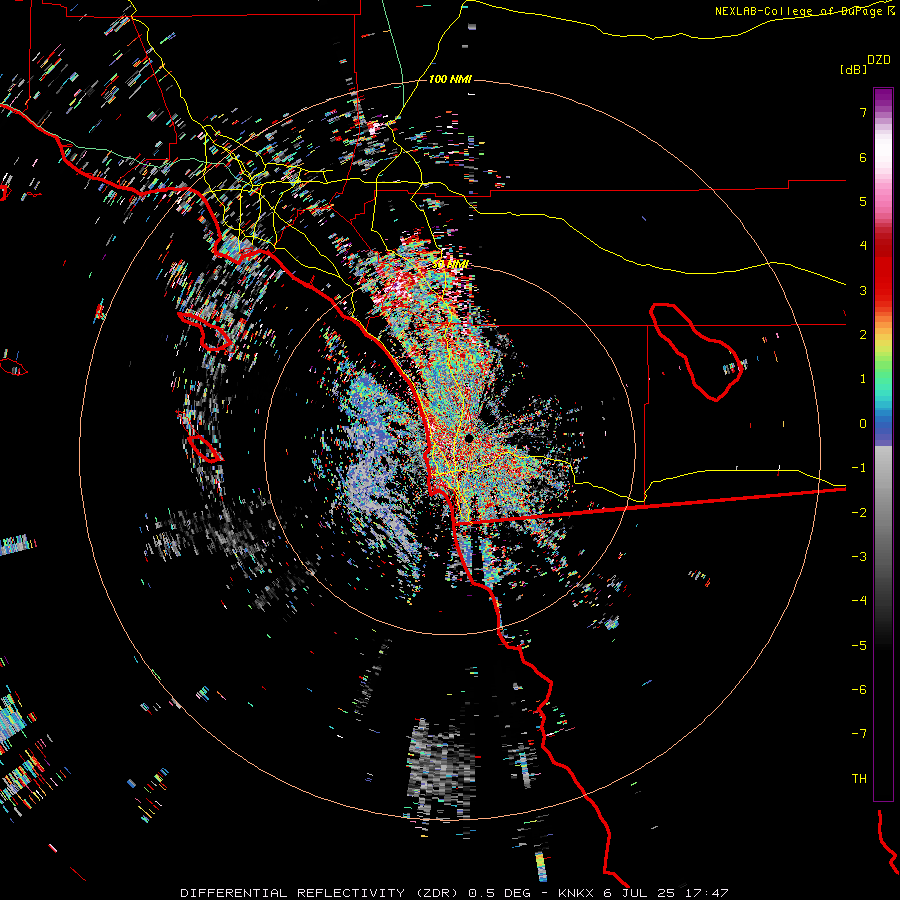Click the 100 NMI range ring label
This screenshot has height=900, width=900.
pyautogui.click(x=450, y=79)
